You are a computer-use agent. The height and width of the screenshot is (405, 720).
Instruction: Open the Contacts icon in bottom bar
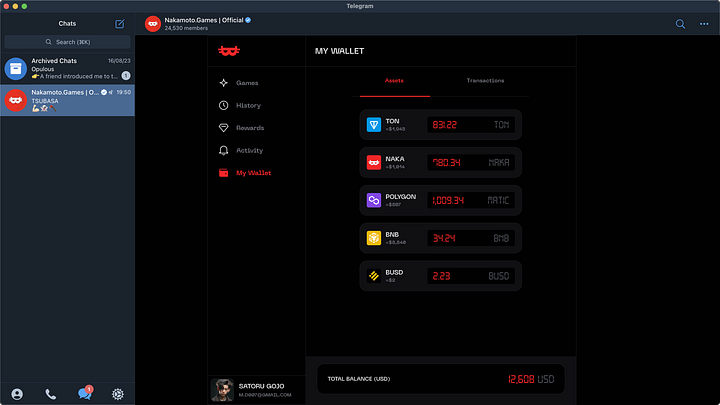(x=17, y=394)
